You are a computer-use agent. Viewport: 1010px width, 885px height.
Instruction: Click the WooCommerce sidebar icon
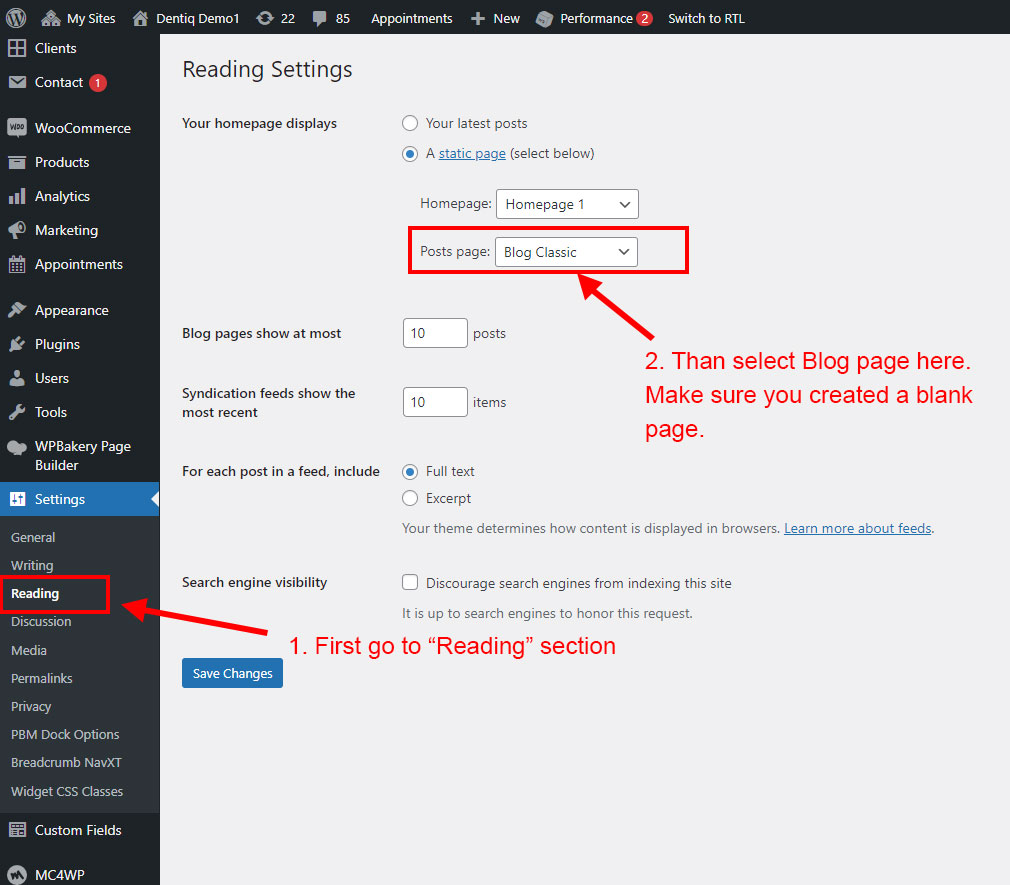coord(16,128)
